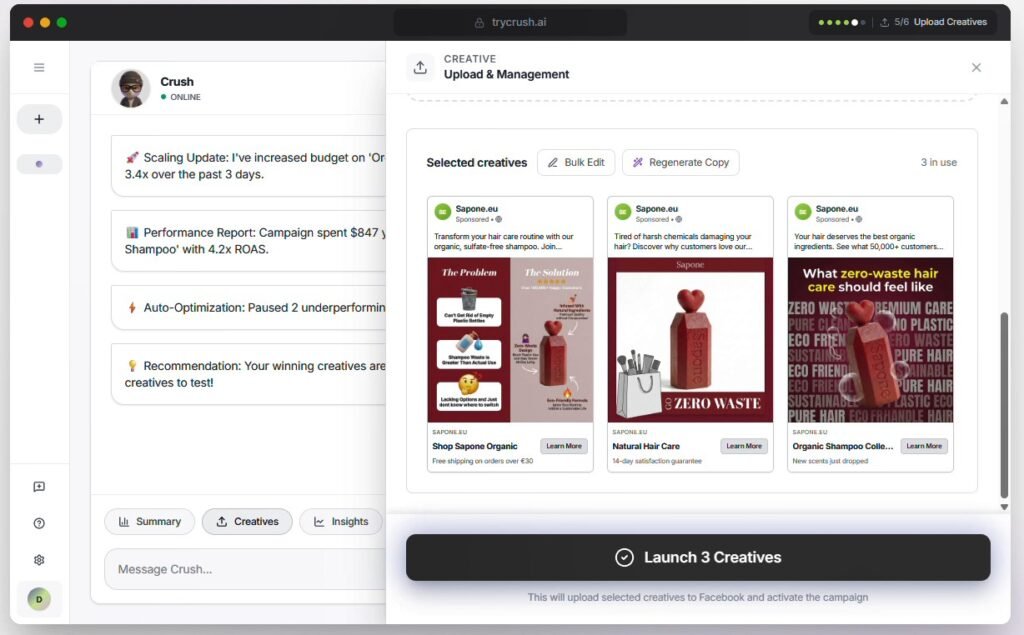Click Learn More on Natural Hair Care ad
This screenshot has height=635, width=1024.
(x=743, y=446)
